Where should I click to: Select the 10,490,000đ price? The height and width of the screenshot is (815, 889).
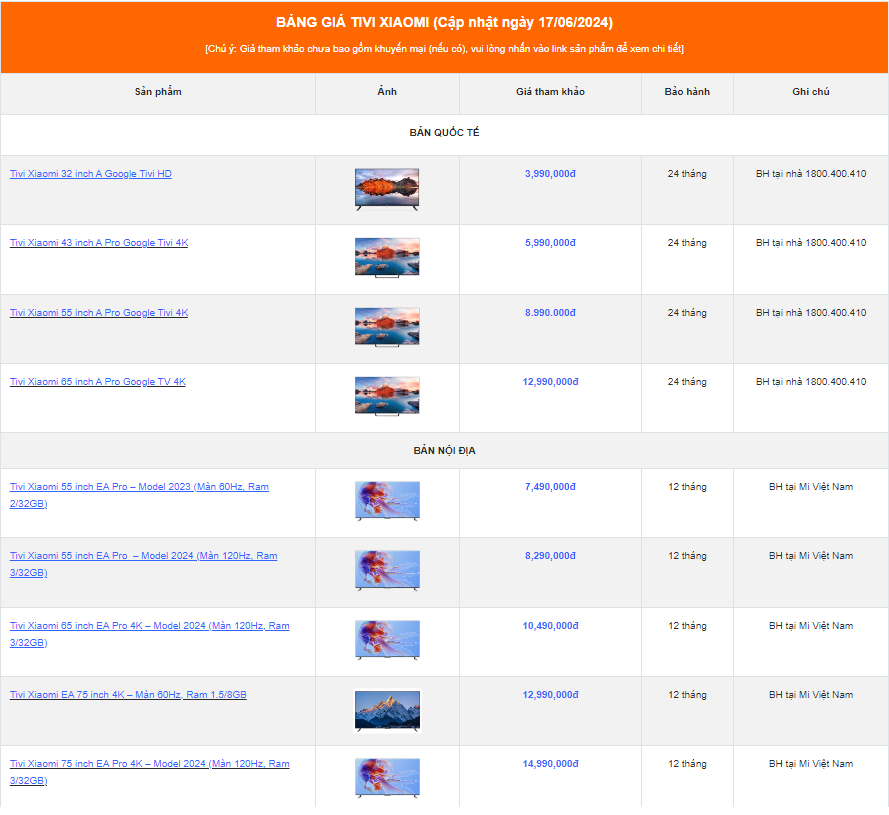pos(550,626)
